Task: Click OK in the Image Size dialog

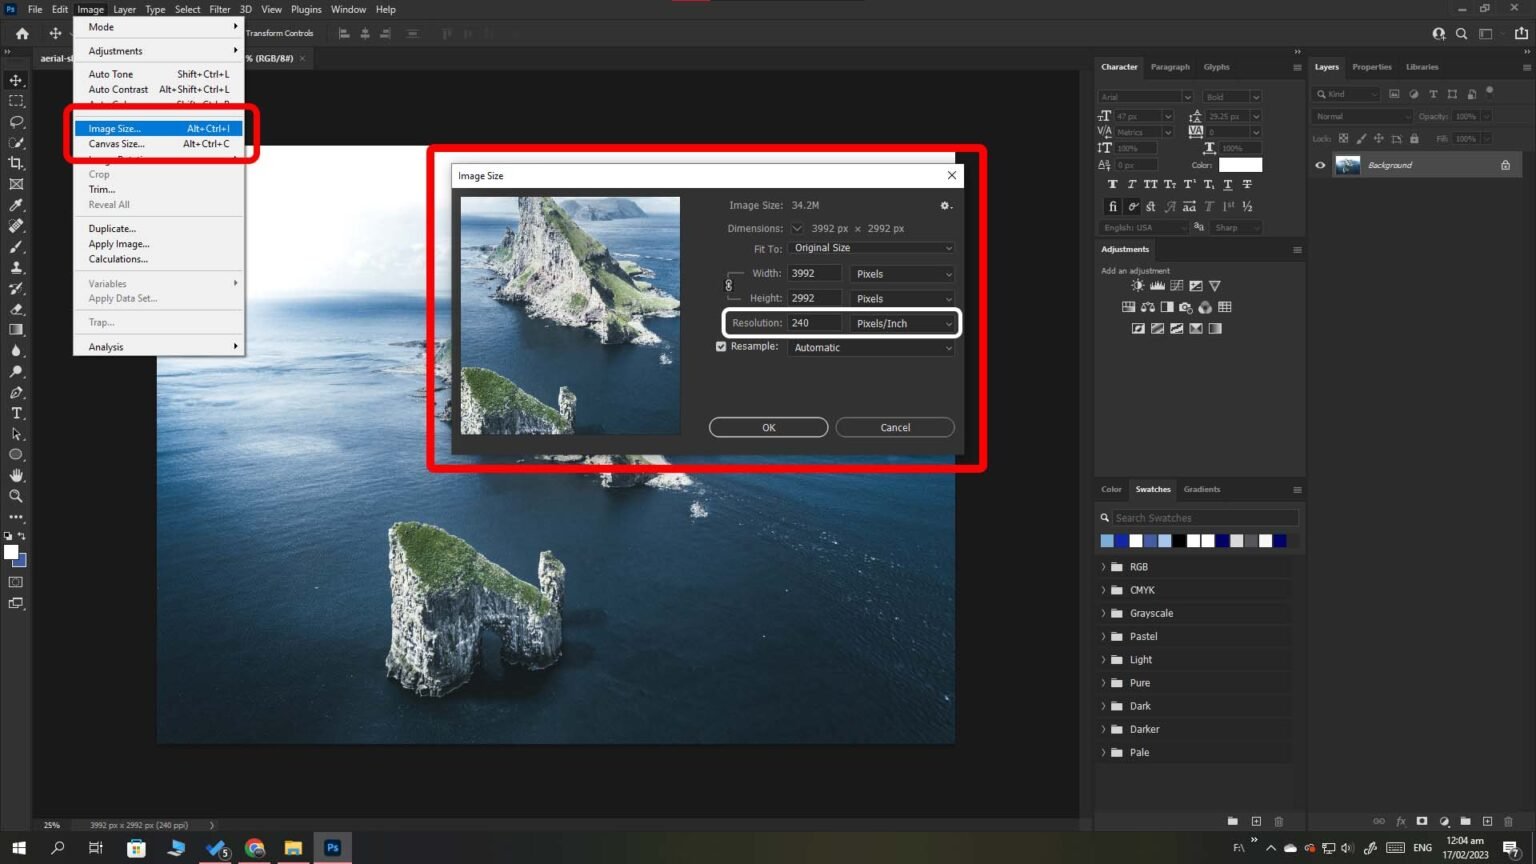Action: click(x=767, y=427)
